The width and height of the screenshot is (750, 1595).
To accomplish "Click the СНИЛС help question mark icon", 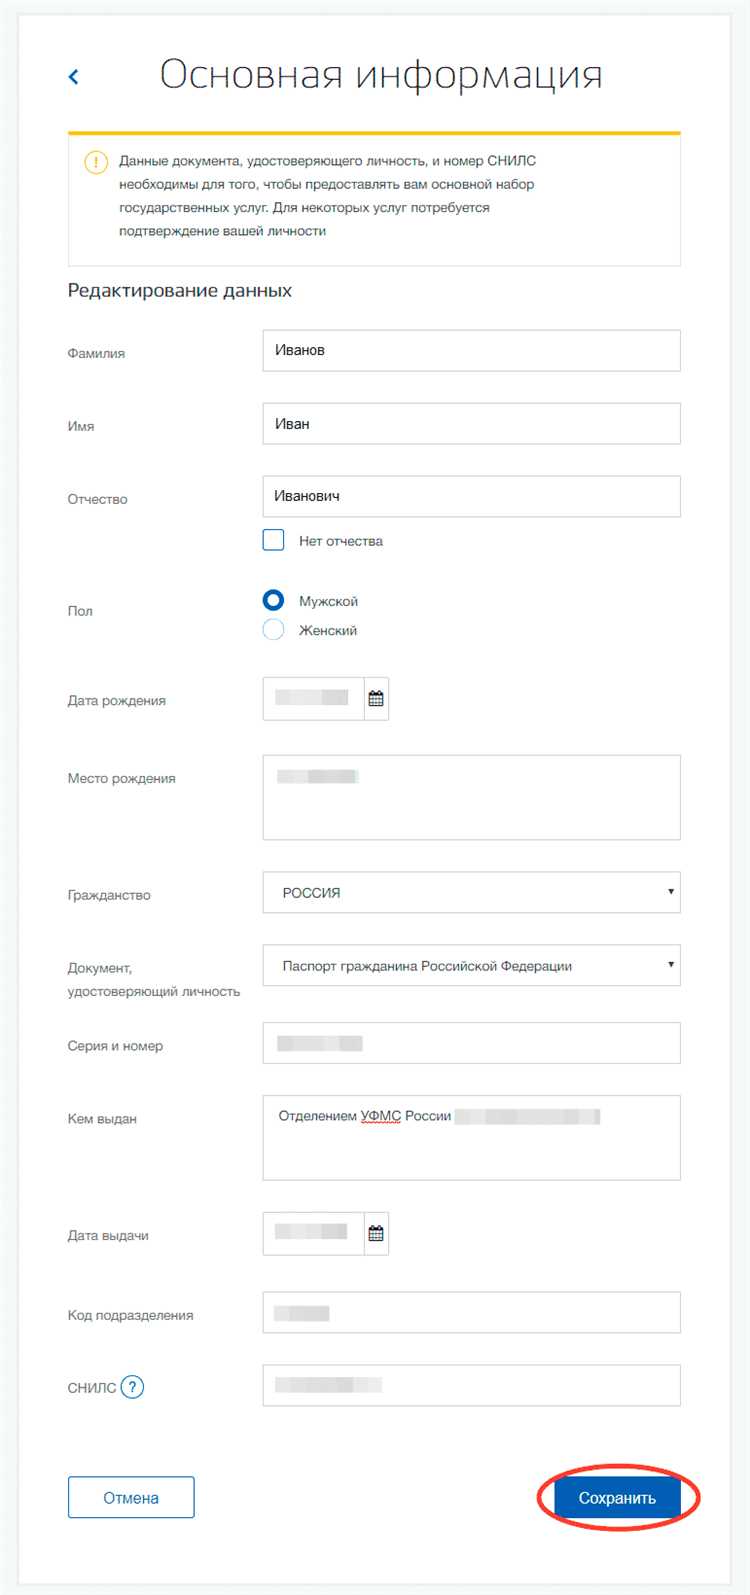I will click(132, 1387).
